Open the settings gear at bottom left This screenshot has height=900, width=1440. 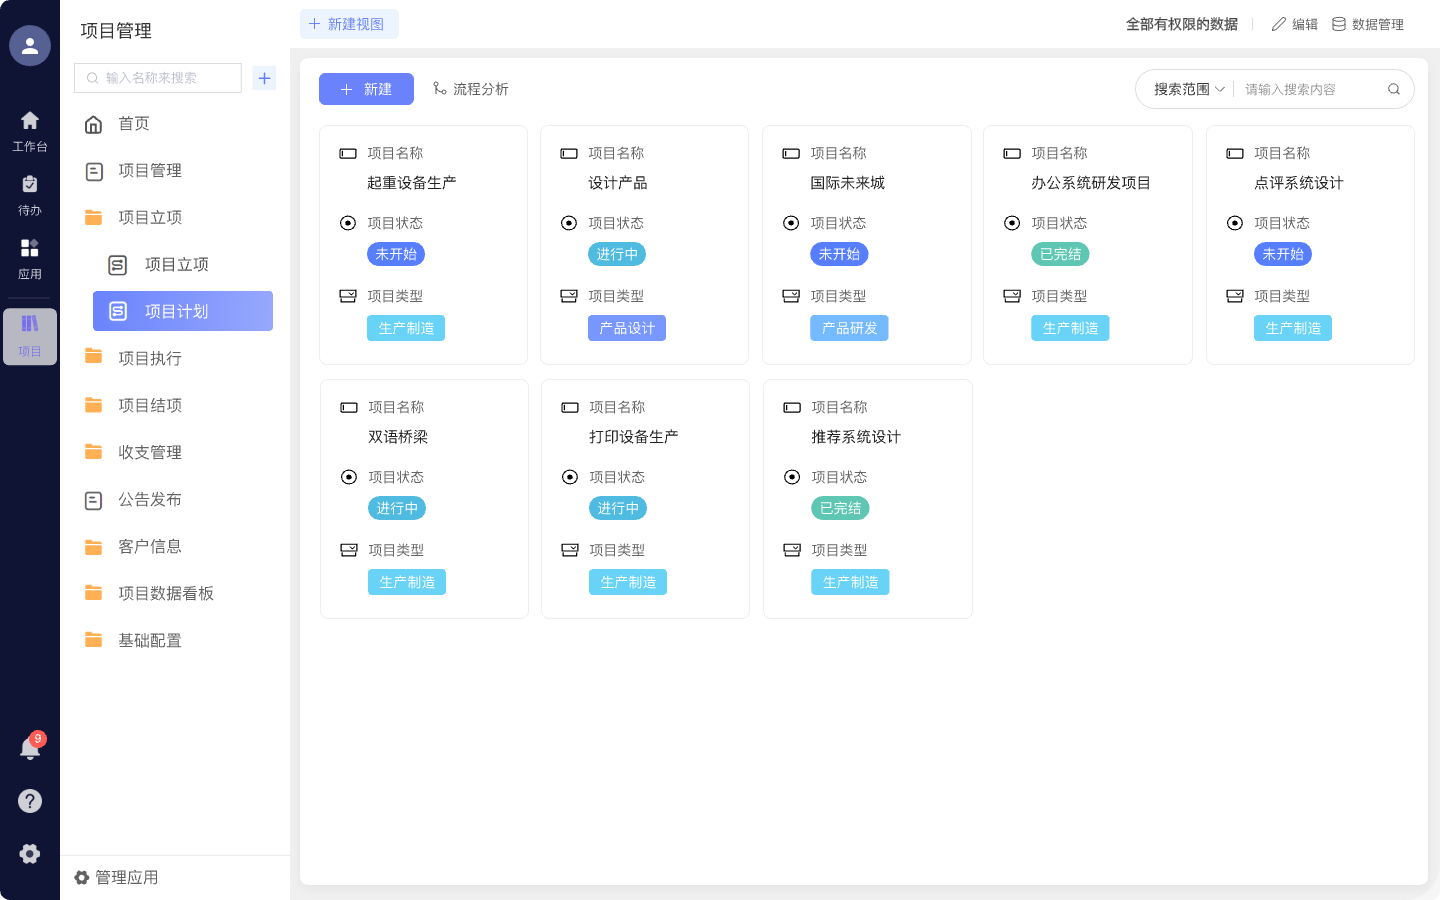point(30,853)
